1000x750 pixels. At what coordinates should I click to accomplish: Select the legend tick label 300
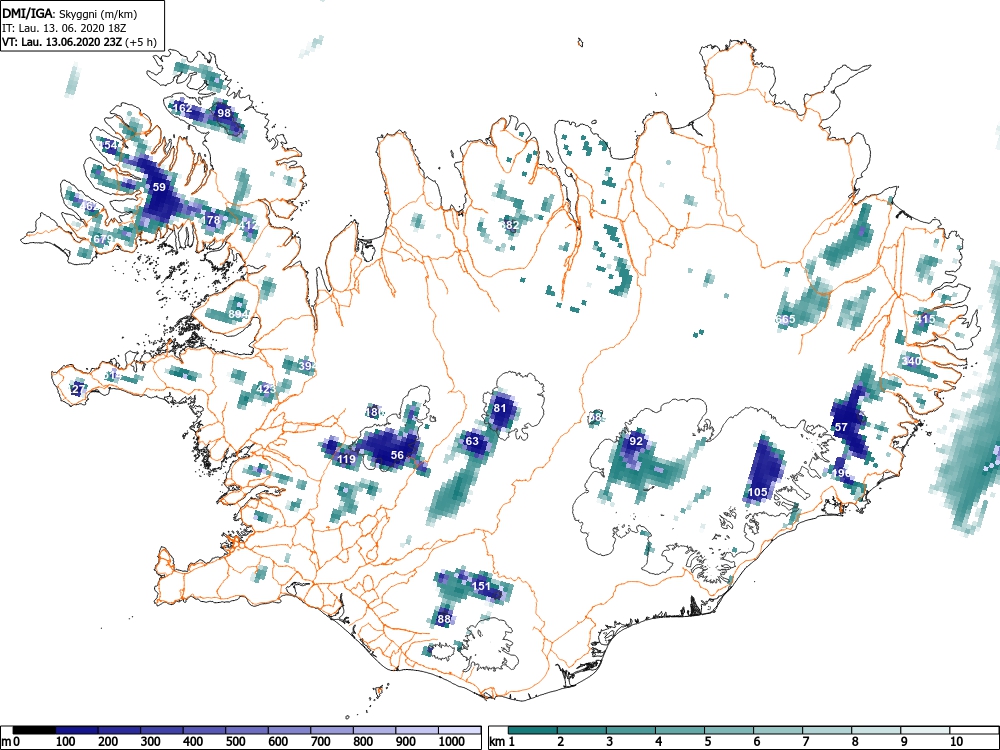tap(151, 742)
